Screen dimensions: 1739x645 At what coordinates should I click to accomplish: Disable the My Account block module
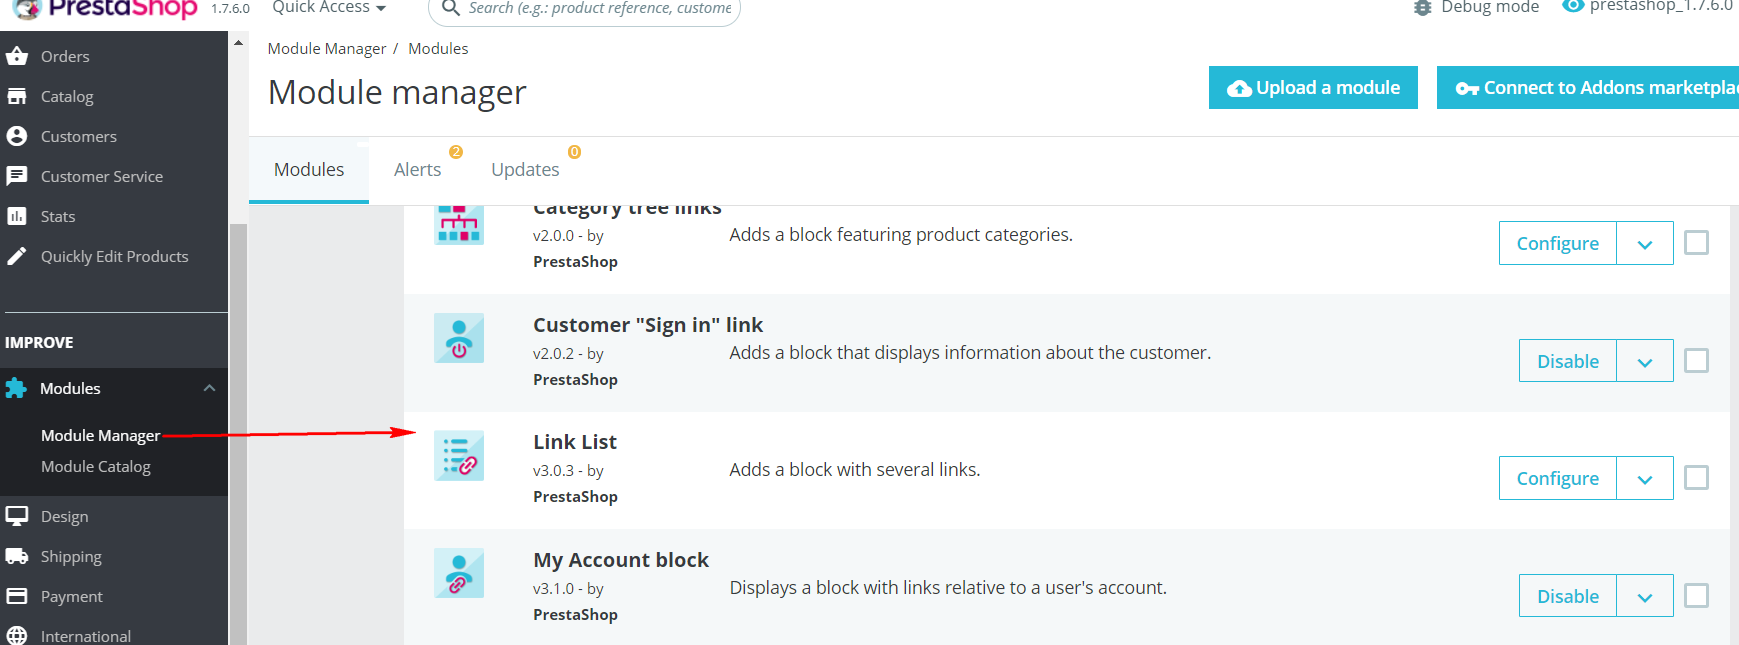(1568, 596)
